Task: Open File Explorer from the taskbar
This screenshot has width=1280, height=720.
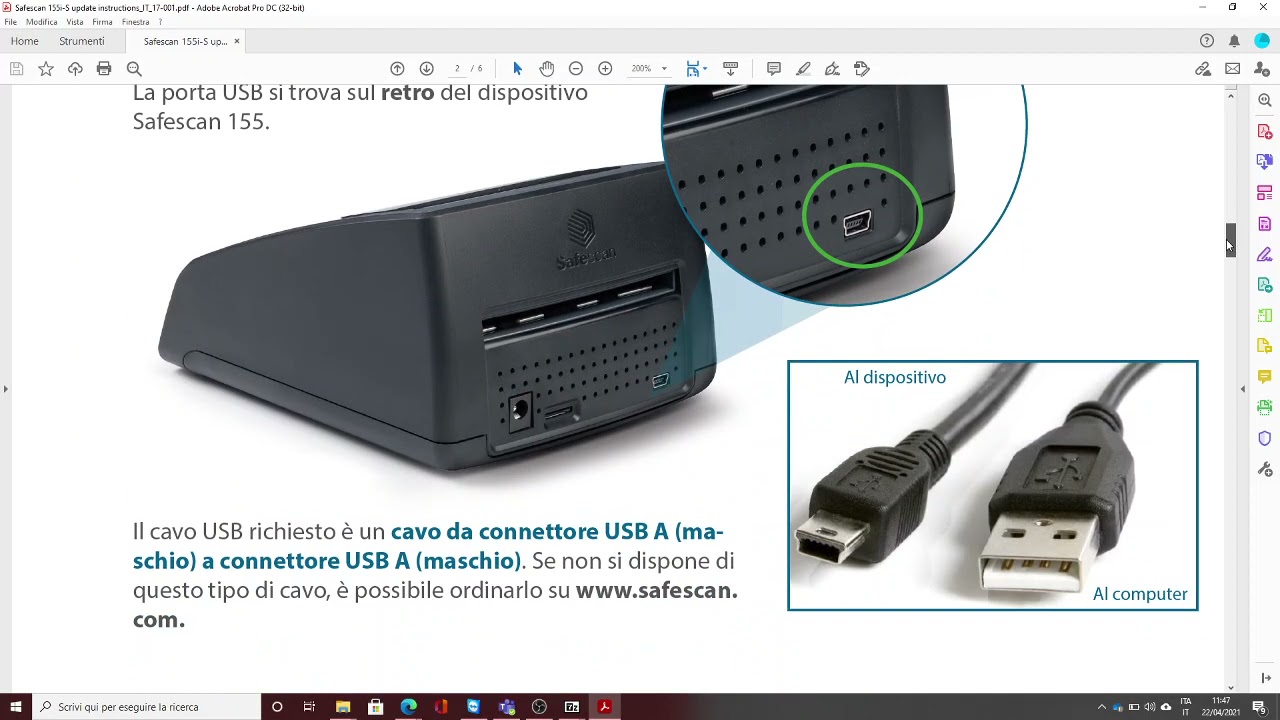Action: 343,707
